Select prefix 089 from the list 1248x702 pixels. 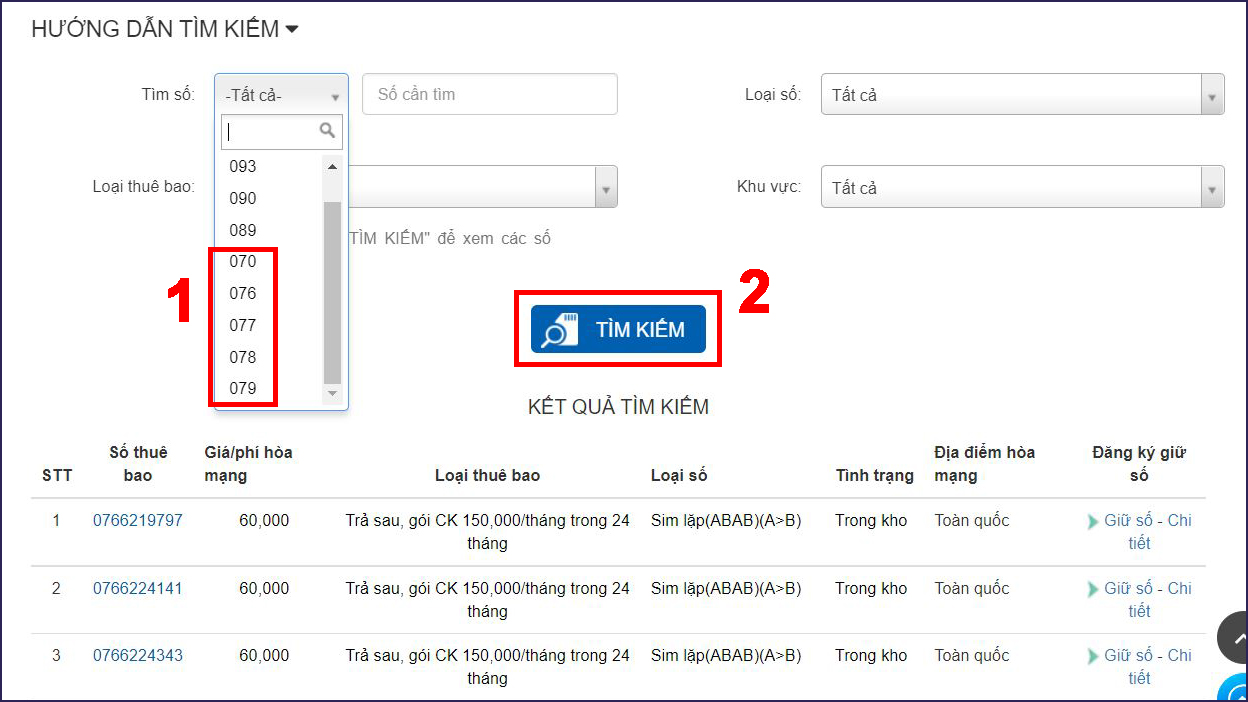(243, 229)
